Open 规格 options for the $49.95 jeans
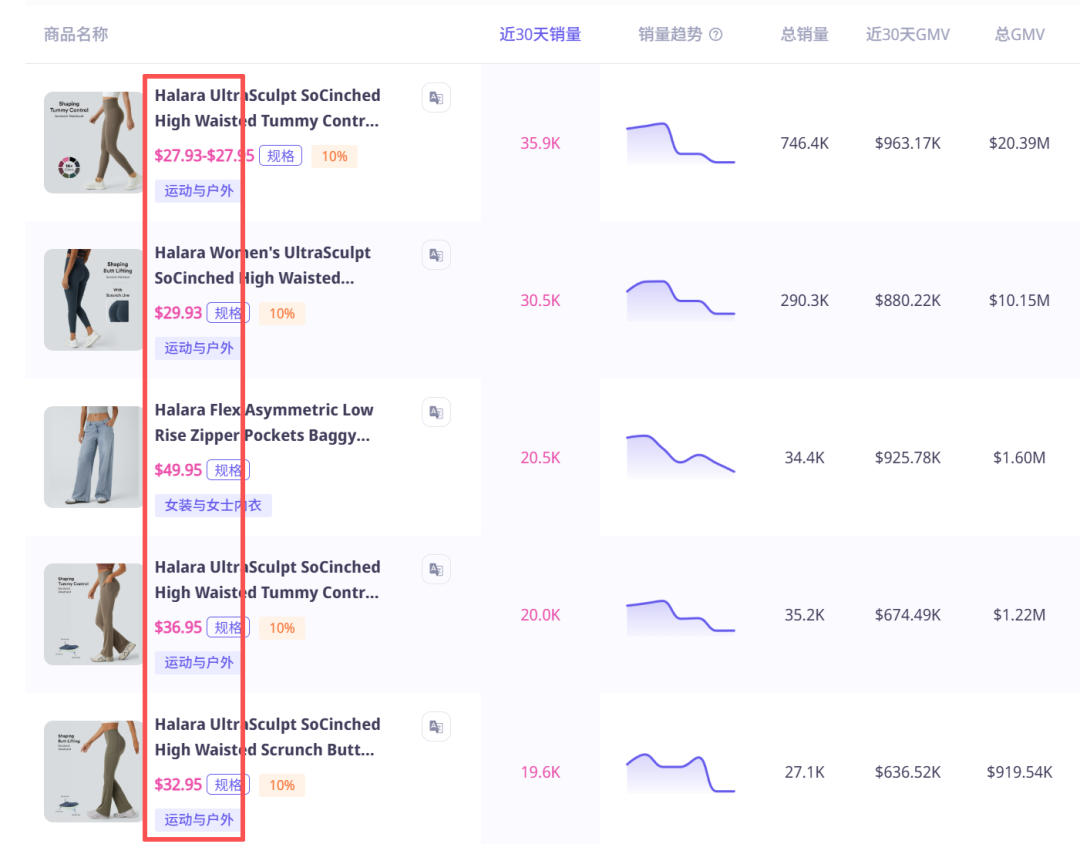 pos(228,470)
